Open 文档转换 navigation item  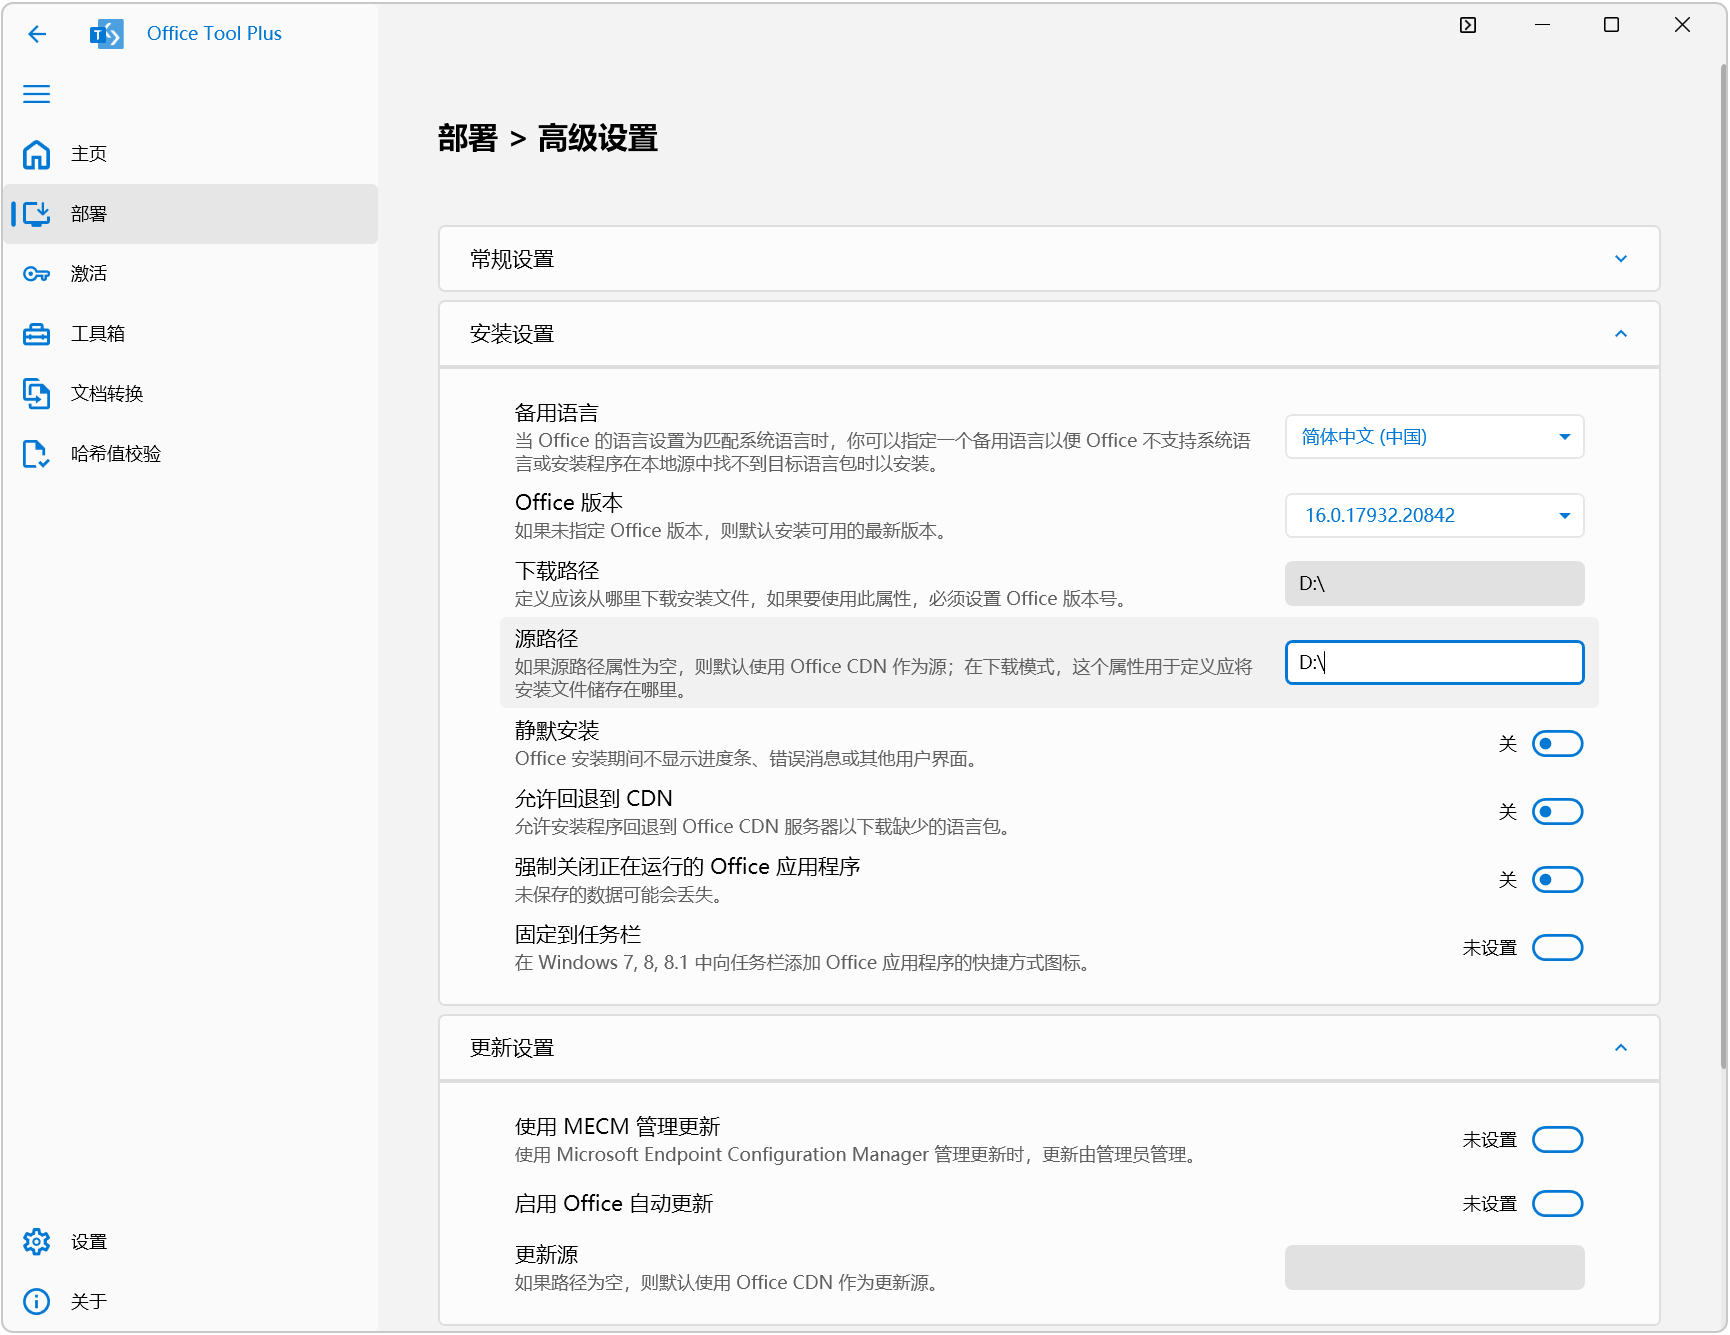click(x=190, y=394)
